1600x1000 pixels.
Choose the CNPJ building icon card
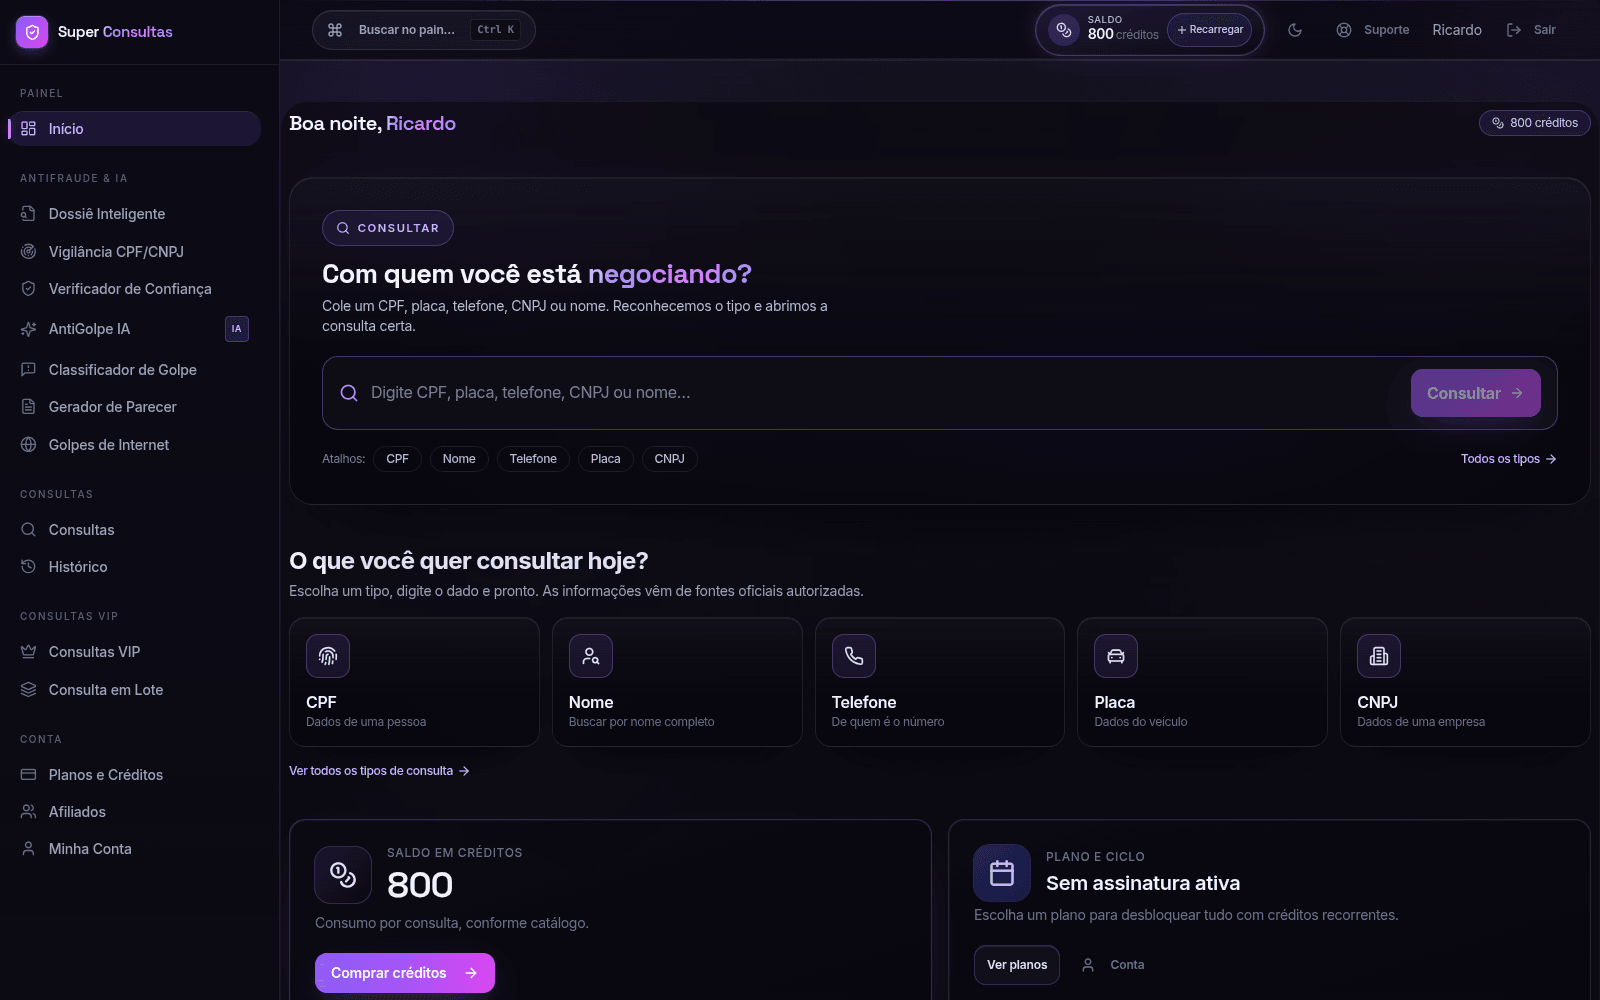(1465, 682)
